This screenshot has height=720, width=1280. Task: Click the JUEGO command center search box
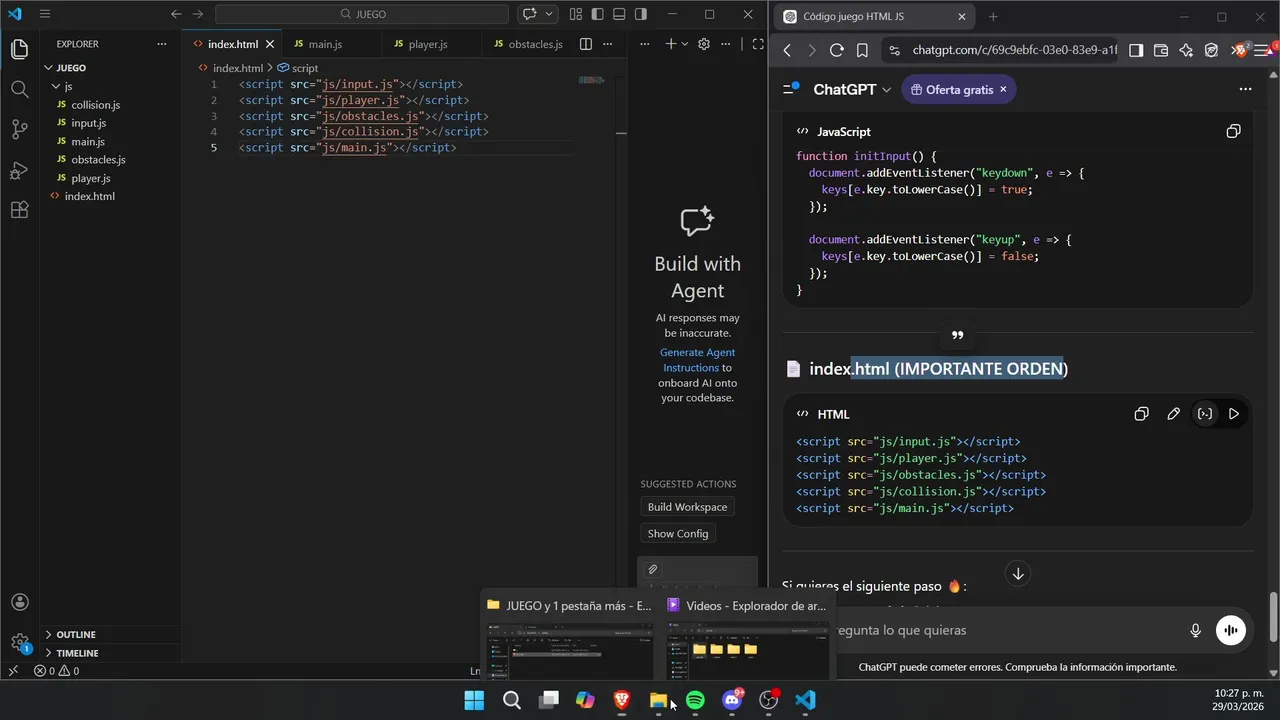coord(362,14)
